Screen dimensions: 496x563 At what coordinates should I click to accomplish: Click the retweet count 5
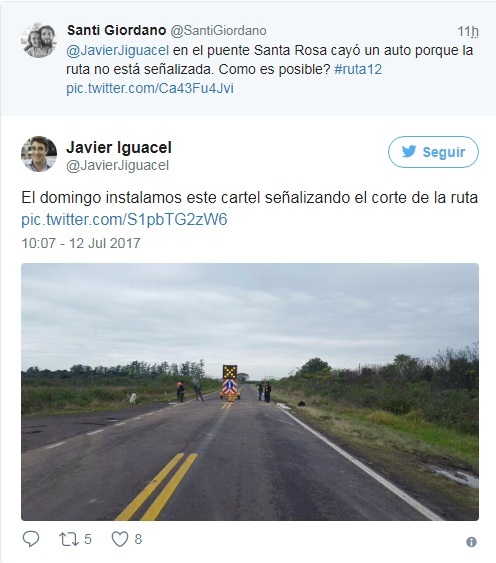[88, 539]
